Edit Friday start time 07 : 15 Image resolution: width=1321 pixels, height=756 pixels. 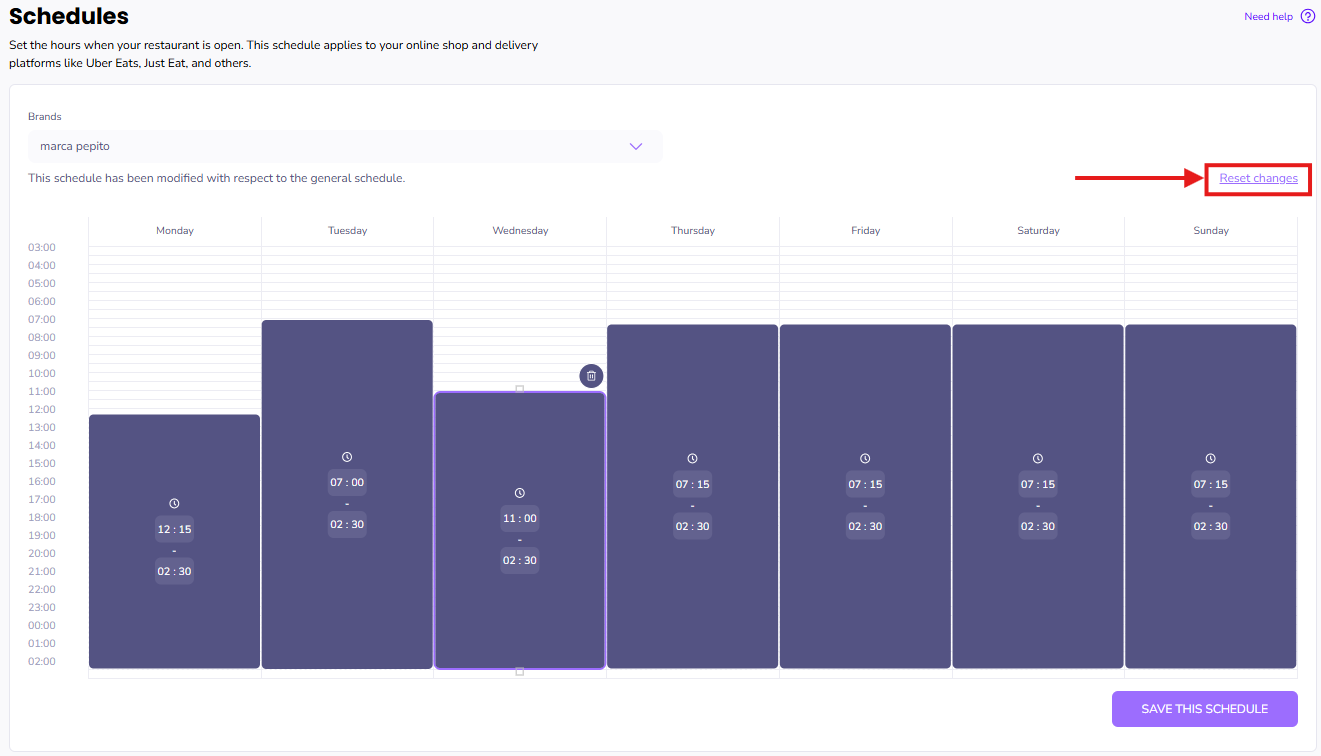[x=865, y=484]
